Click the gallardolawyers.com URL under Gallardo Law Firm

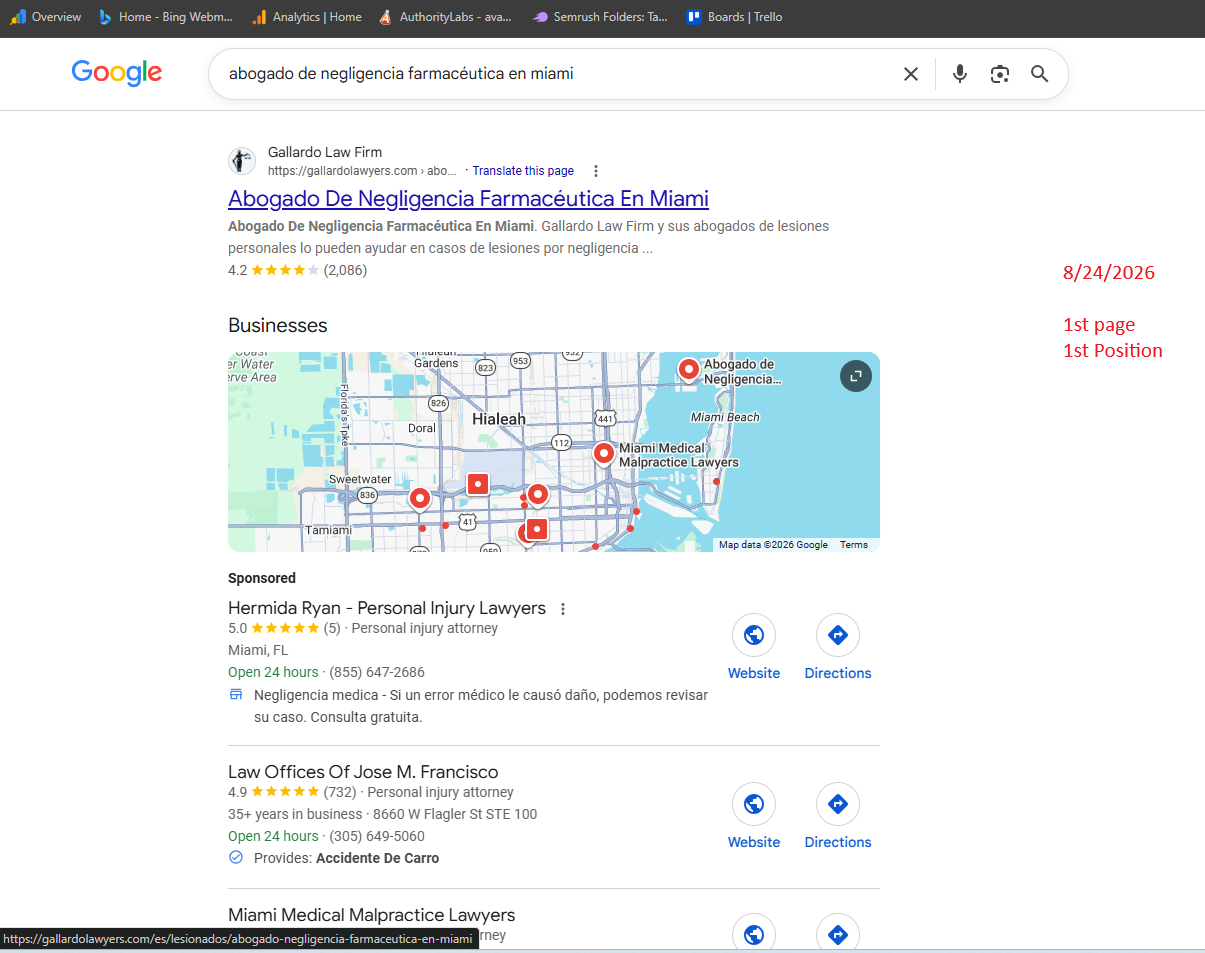[362, 171]
